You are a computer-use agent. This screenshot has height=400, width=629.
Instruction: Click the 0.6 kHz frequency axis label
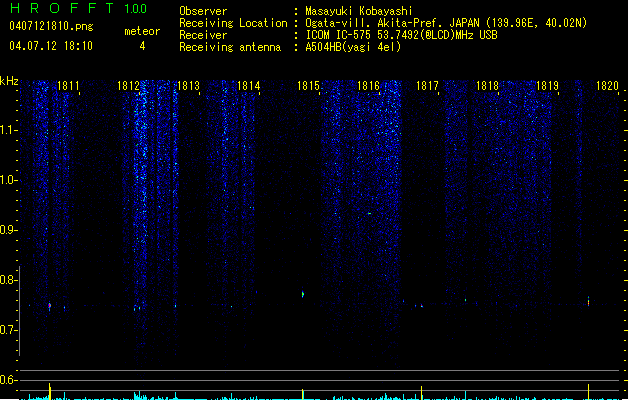coord(8,380)
